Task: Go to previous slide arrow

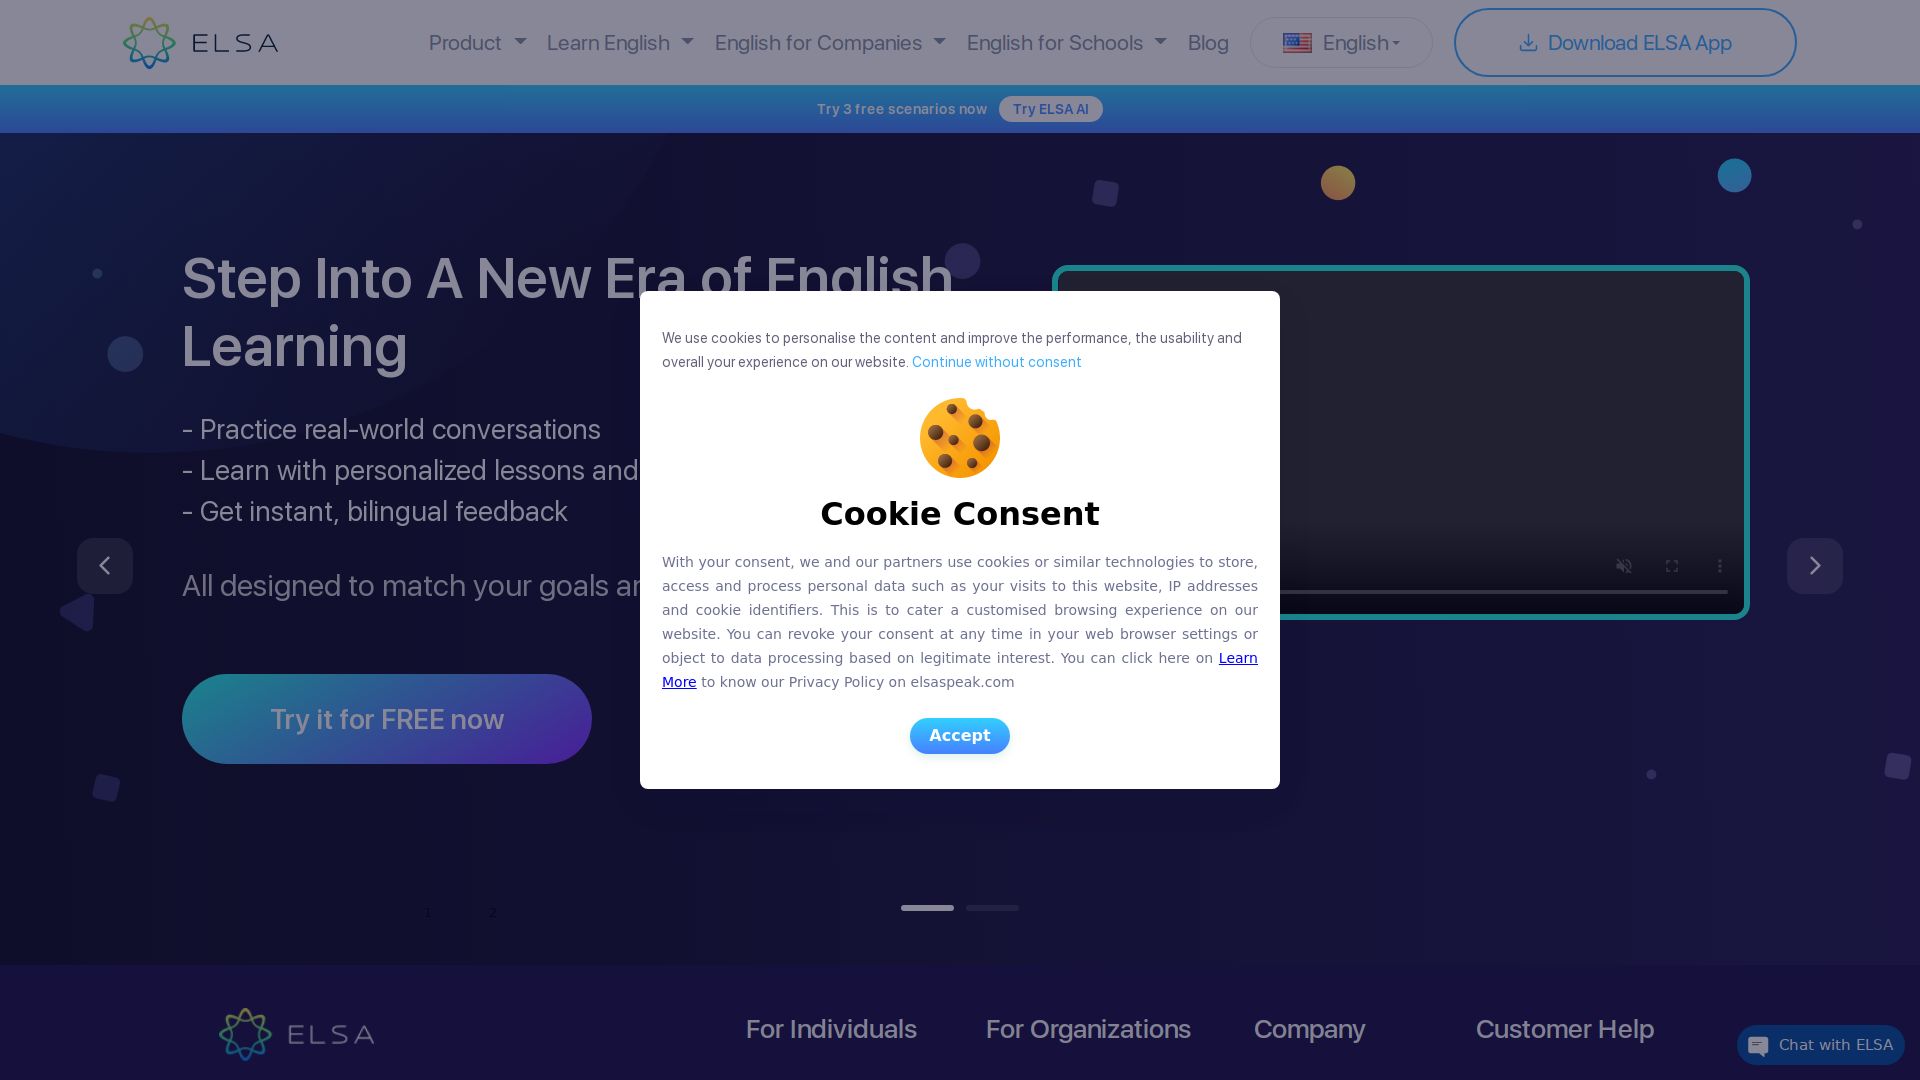Action: pyautogui.click(x=105, y=566)
